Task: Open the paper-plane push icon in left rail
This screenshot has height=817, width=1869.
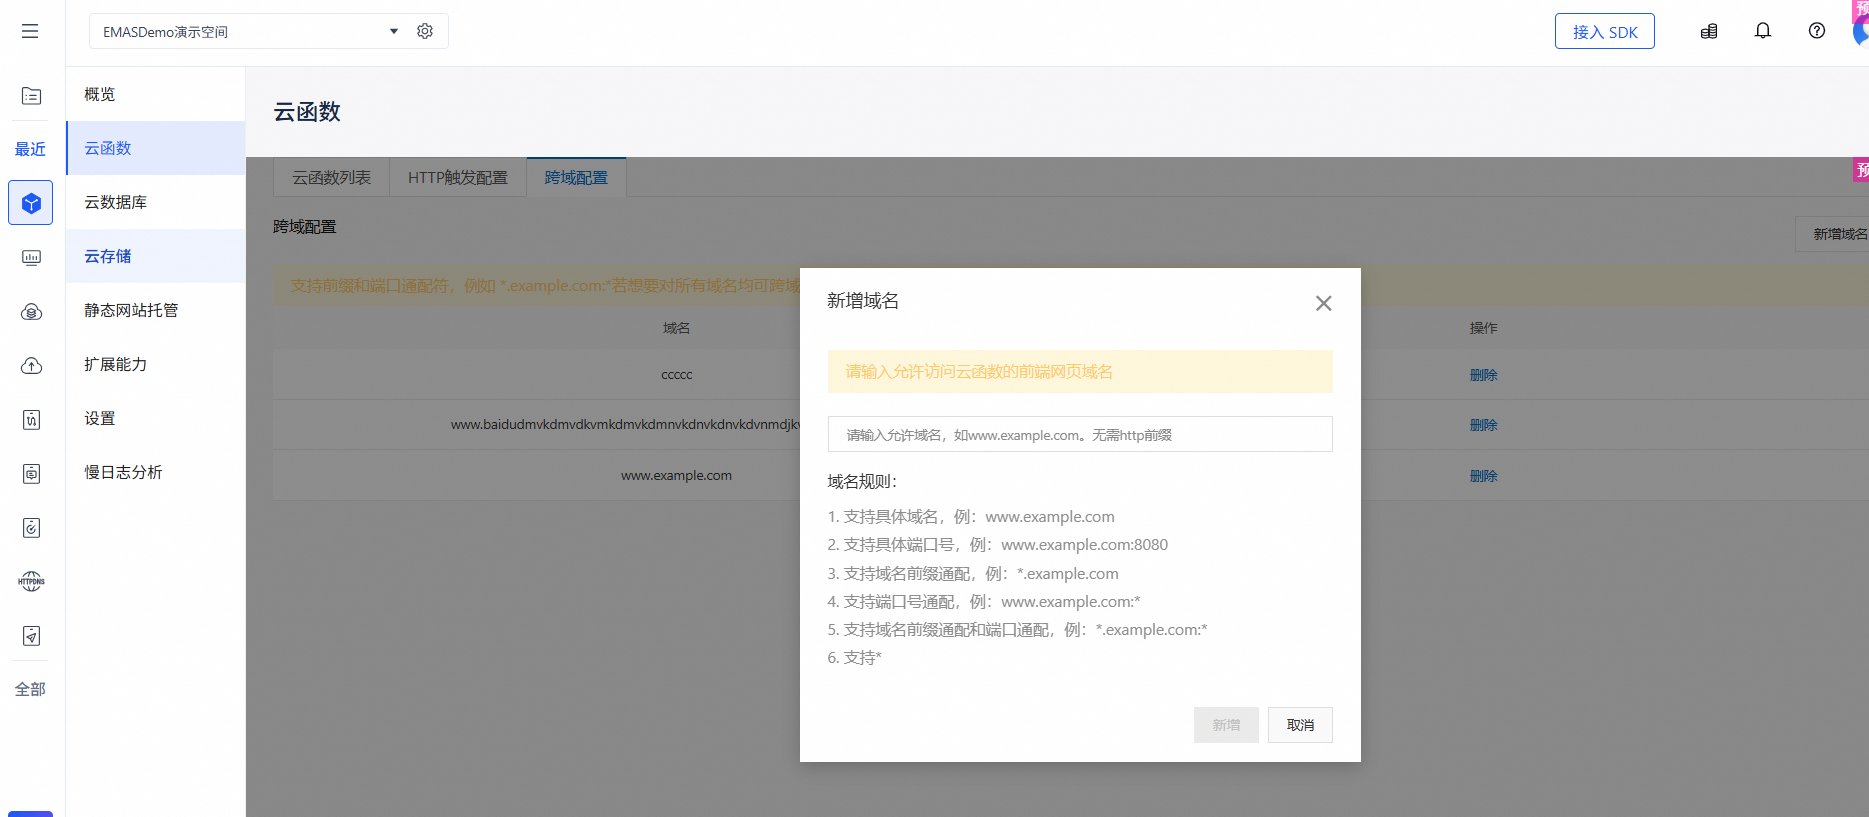Action: click(x=31, y=636)
